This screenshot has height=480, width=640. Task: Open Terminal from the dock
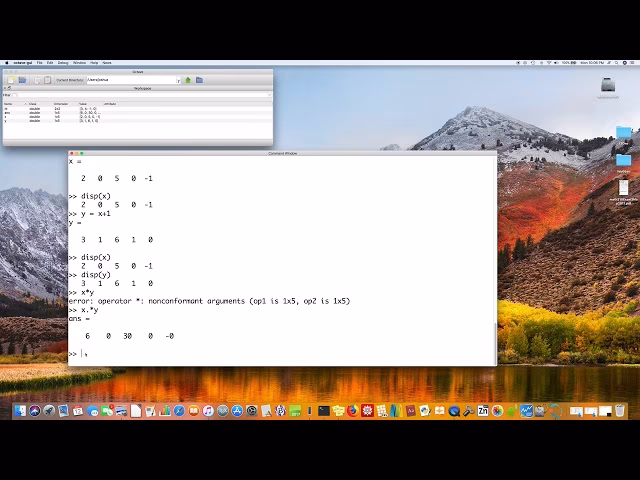[x=324, y=411]
